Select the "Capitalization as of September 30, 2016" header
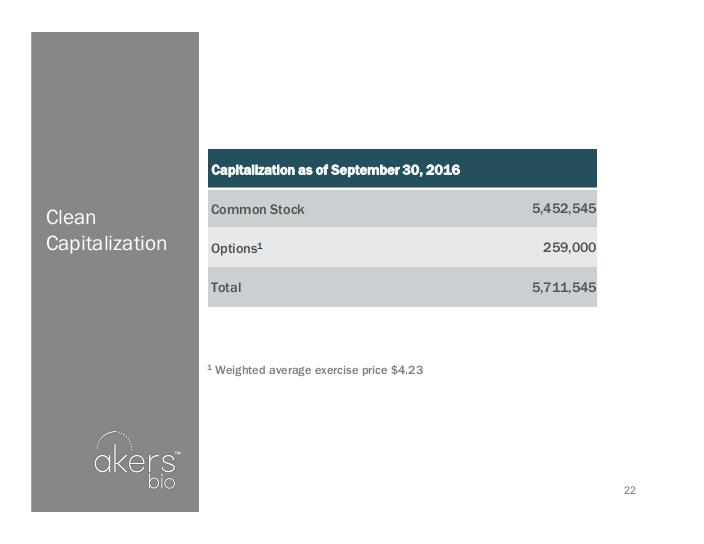The height and width of the screenshot is (544, 704). click(335, 170)
